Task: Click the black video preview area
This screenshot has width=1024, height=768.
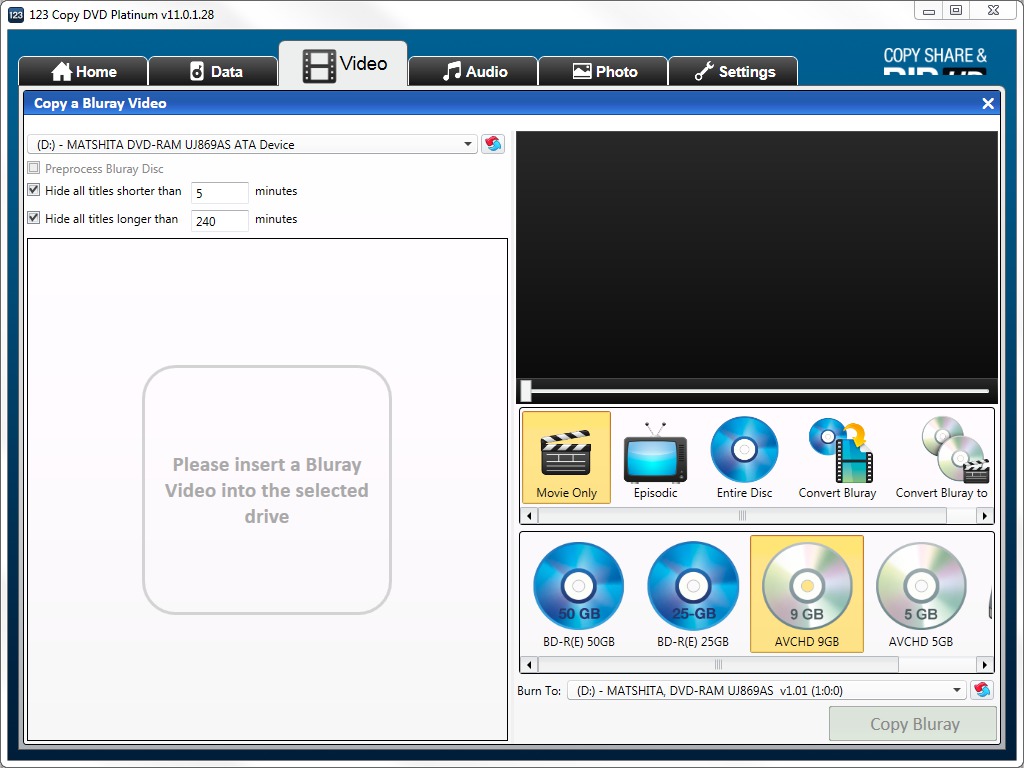Action: [x=756, y=255]
